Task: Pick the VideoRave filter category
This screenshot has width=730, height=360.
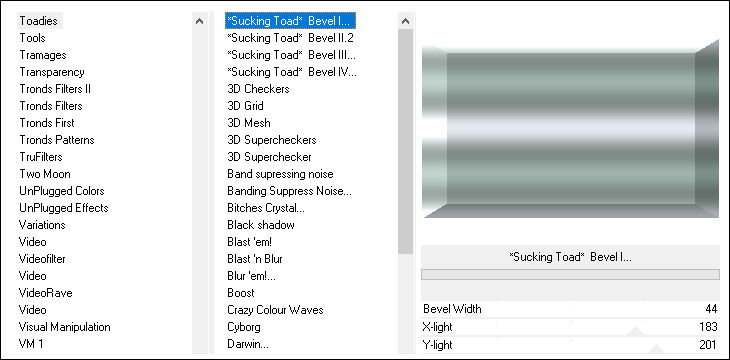Action: (x=46, y=293)
